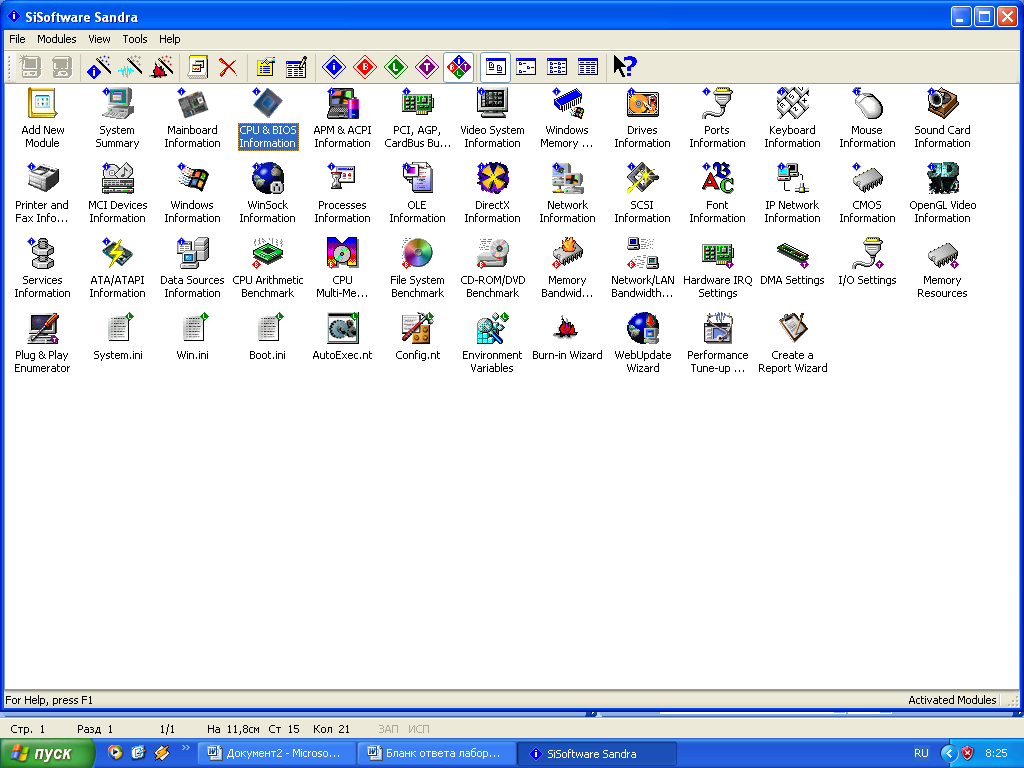The height and width of the screenshot is (768, 1024).
Task: Select the File System Benchmark module
Action: coord(417,268)
